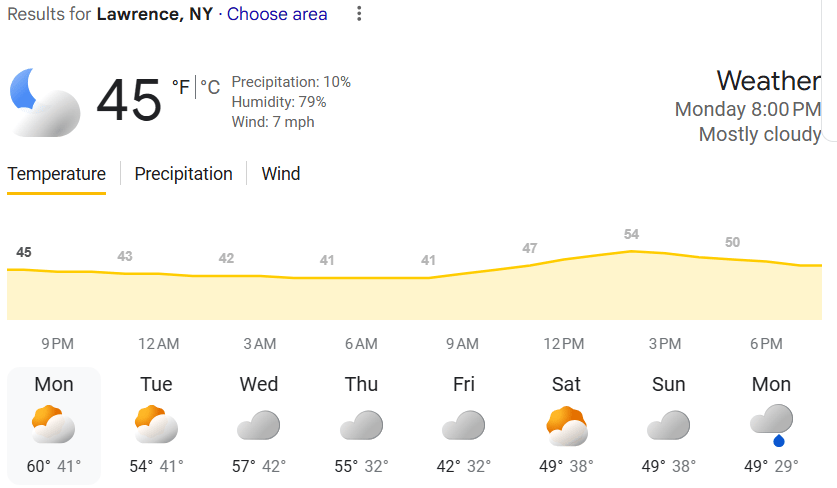Click the 6 AM time label
837x488 pixels.
pos(361,344)
